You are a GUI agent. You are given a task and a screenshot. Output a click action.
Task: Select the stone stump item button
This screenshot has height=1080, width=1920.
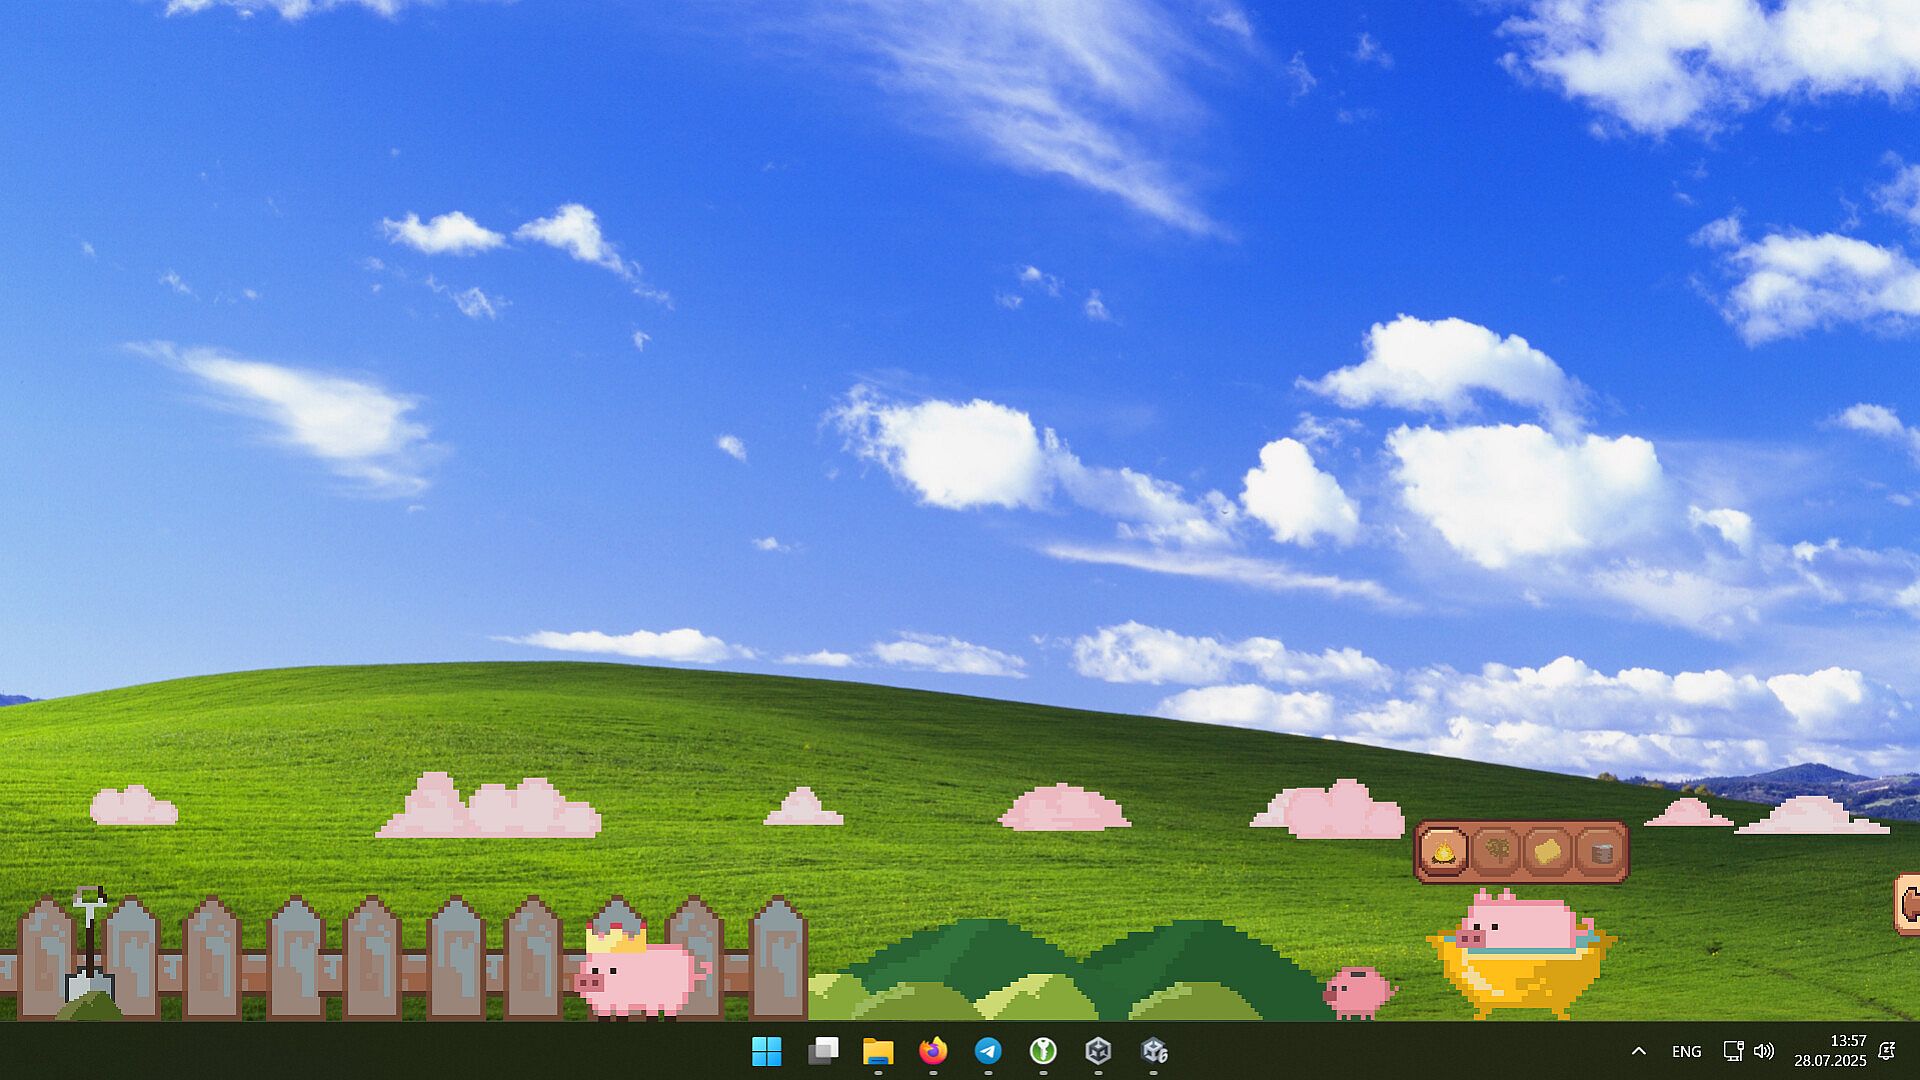click(1601, 852)
